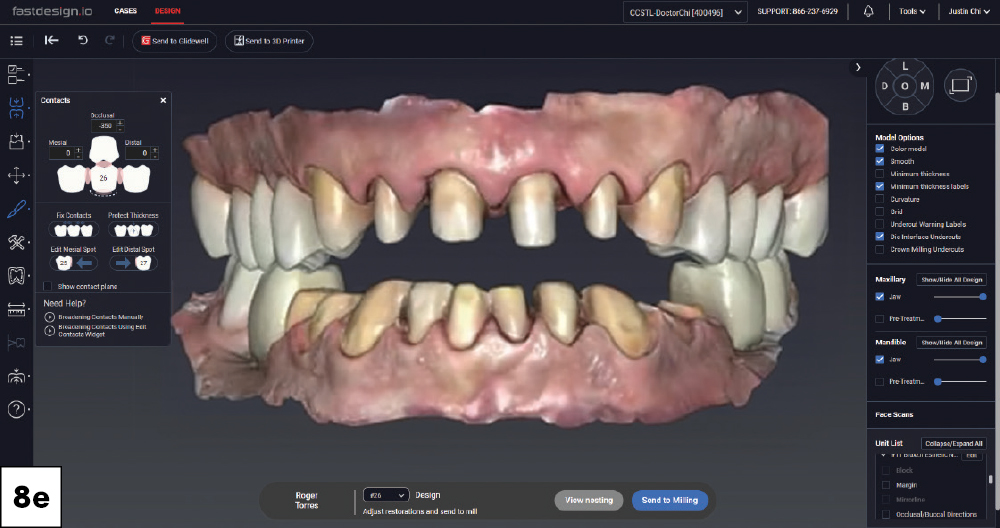Click View nesting button

(589, 500)
